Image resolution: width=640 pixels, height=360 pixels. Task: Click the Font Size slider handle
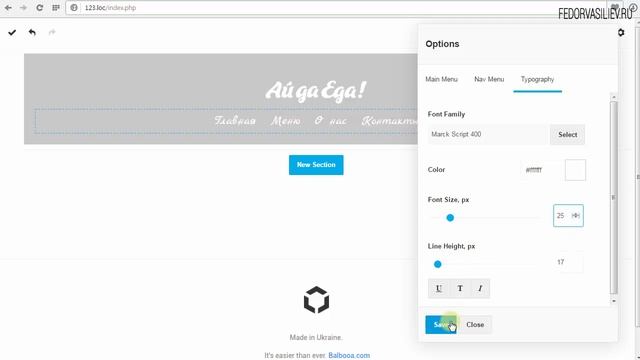point(450,218)
